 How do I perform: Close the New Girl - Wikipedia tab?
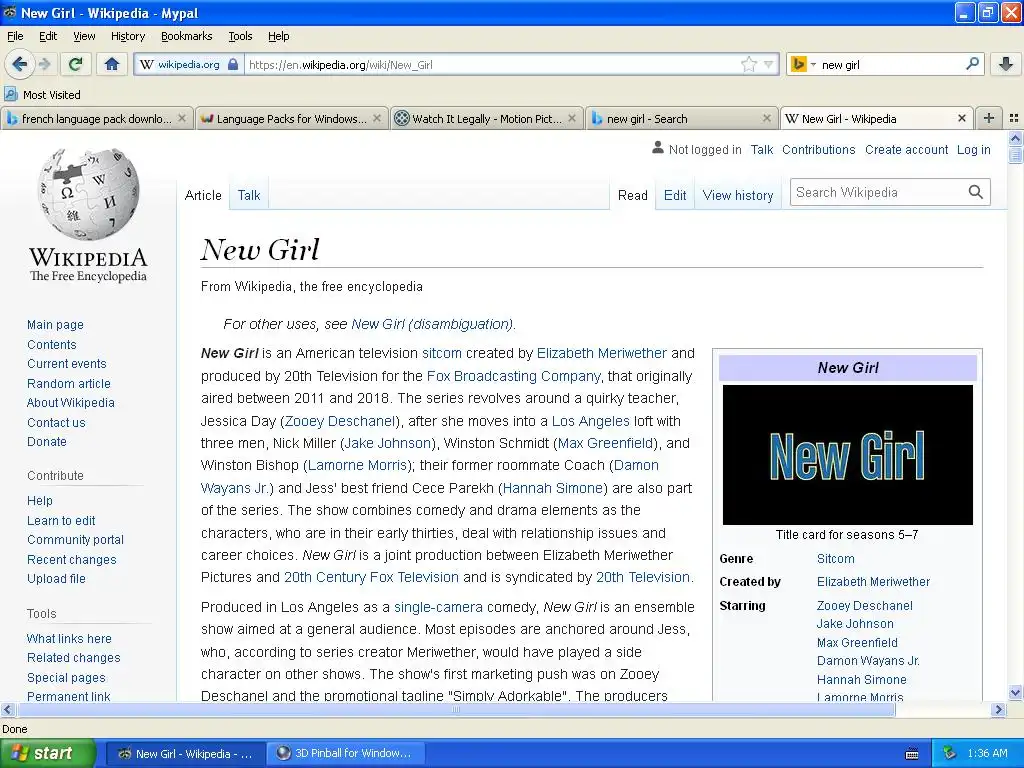coord(962,118)
